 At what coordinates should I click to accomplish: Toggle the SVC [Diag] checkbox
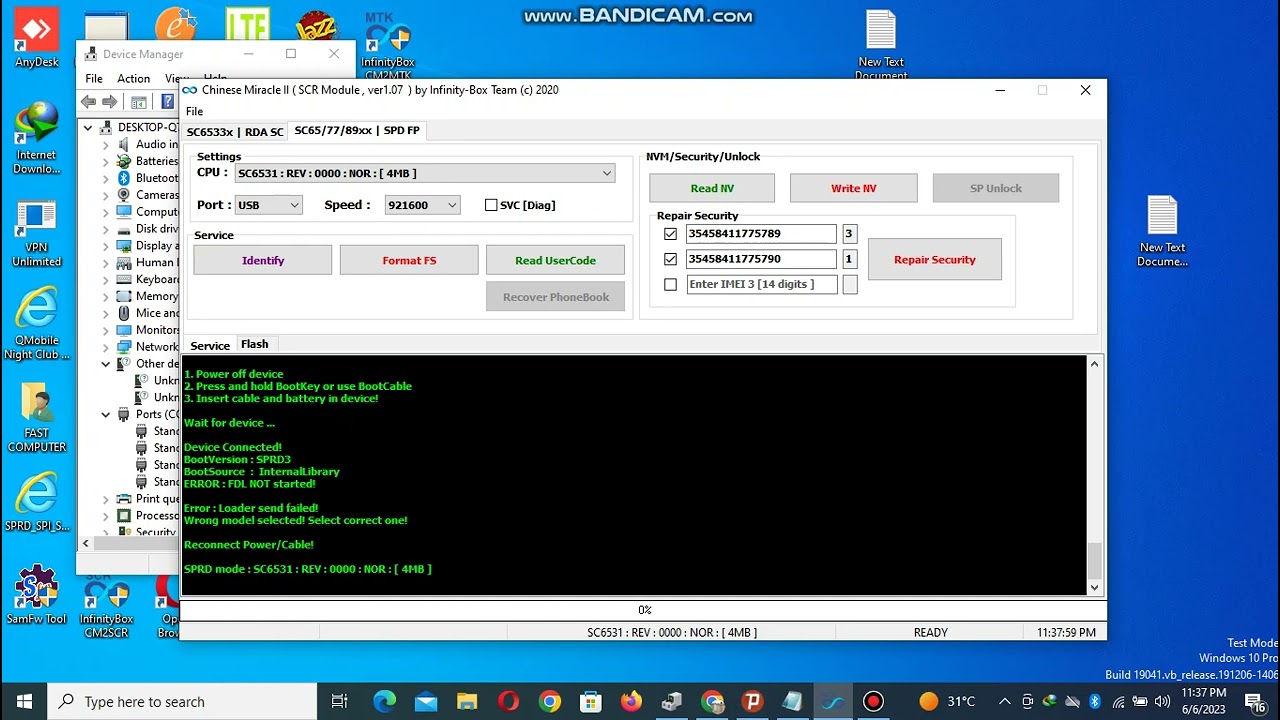coord(491,205)
